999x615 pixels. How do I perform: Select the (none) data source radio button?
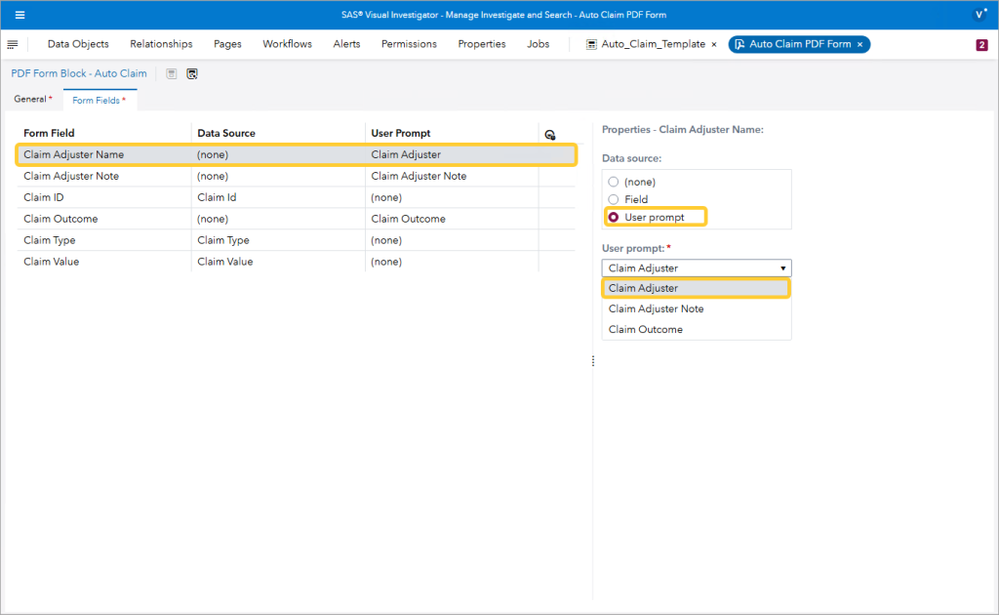[x=613, y=182]
